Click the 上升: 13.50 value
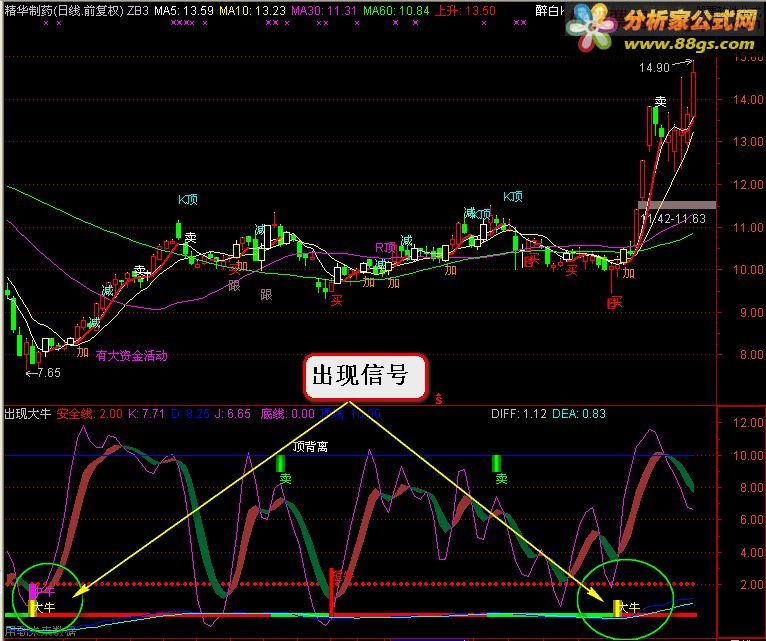The image size is (766, 641). click(x=465, y=10)
